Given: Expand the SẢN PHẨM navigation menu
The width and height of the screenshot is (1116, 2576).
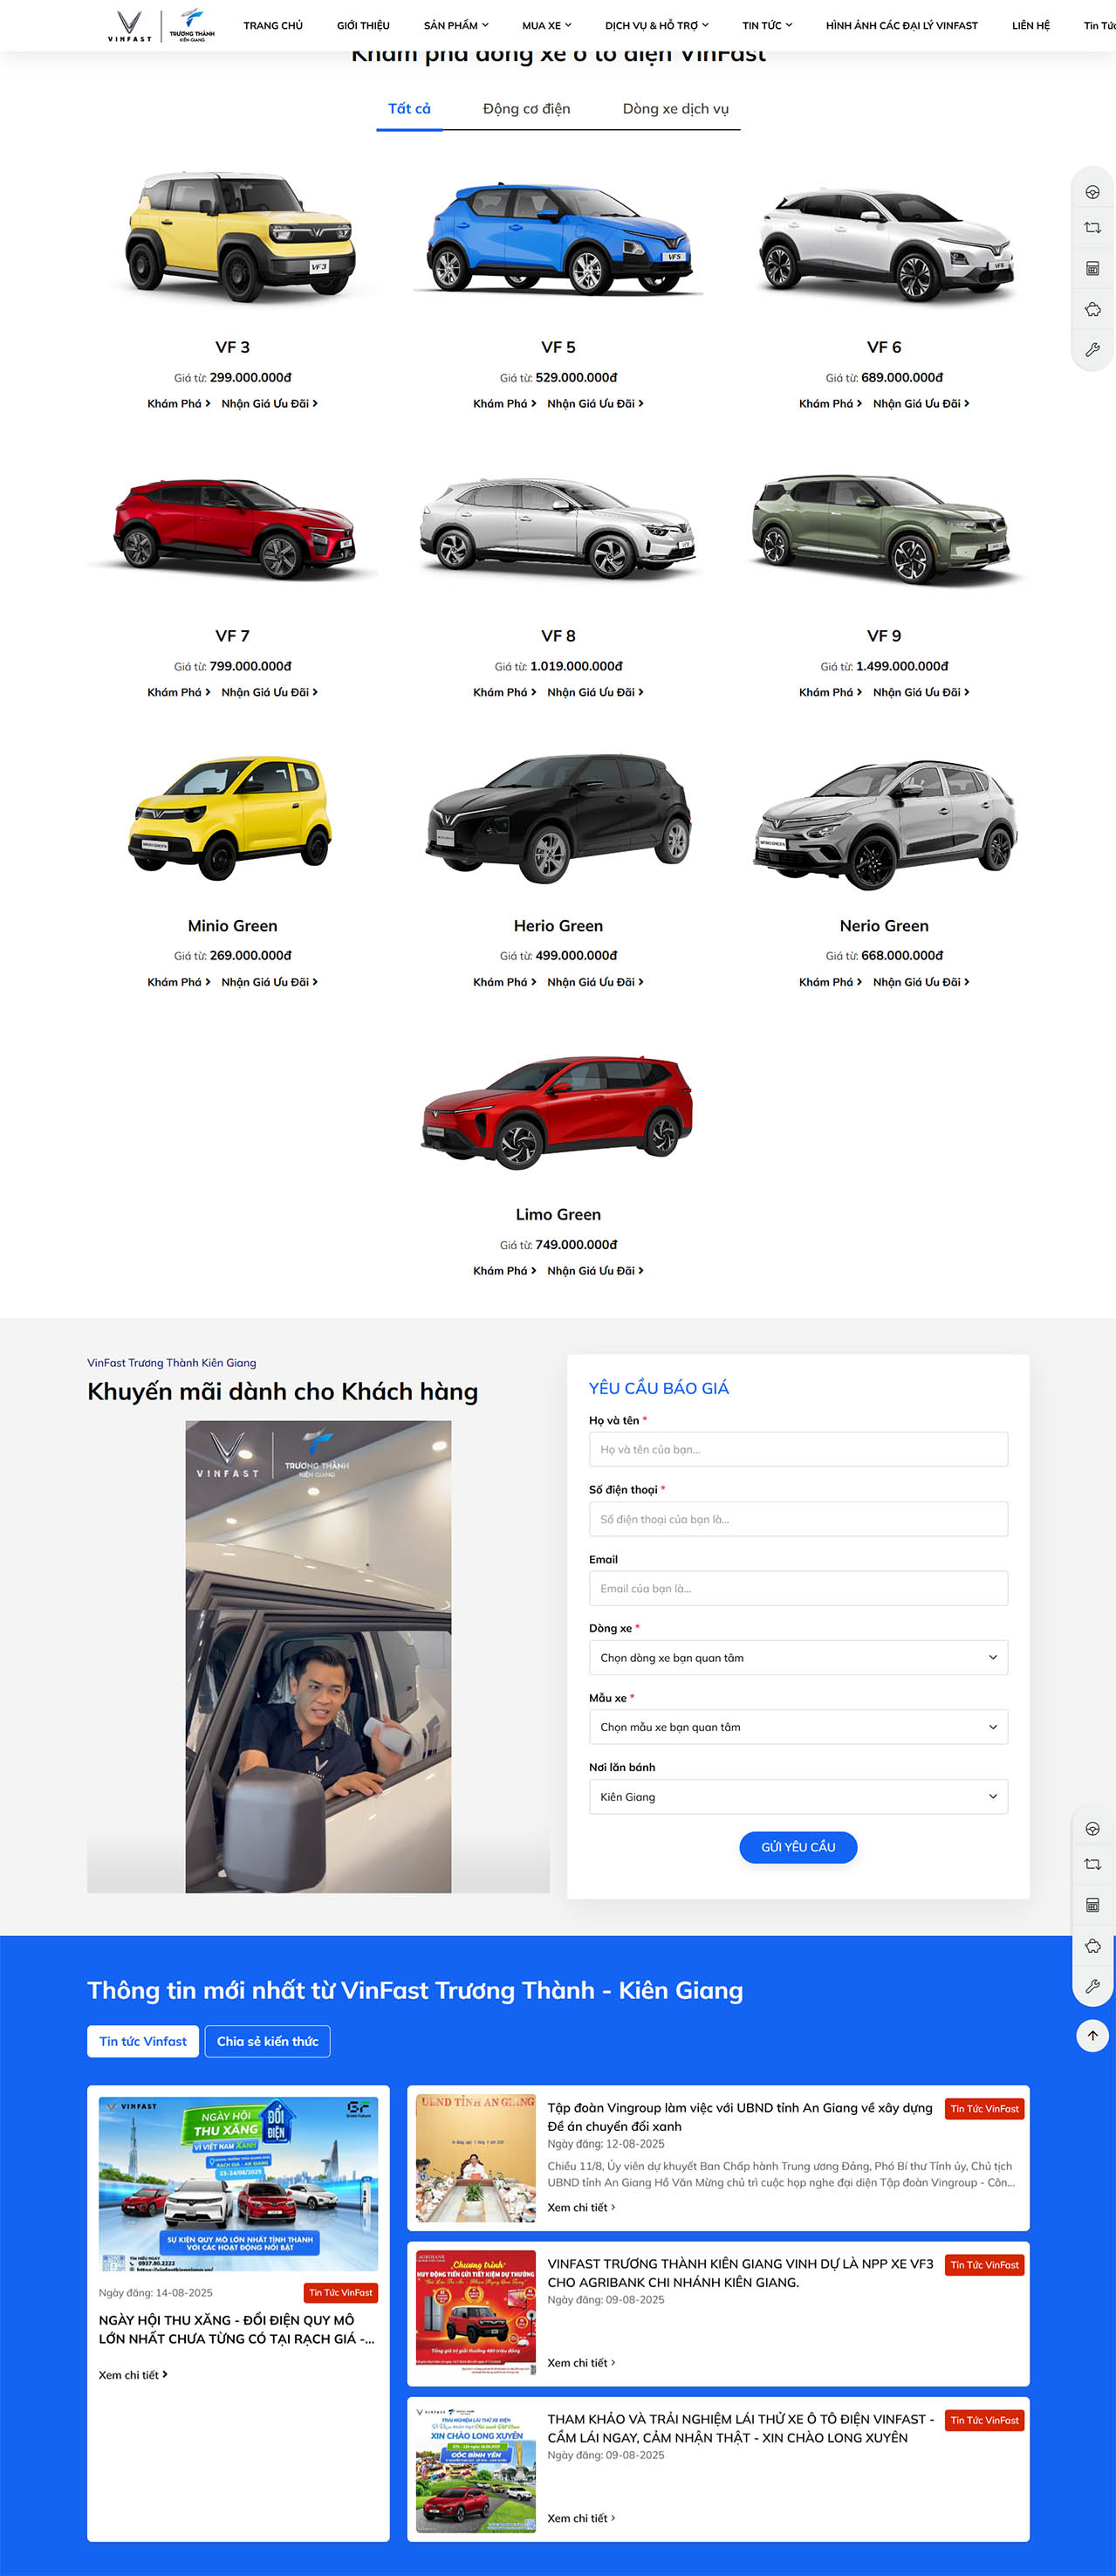Looking at the screenshot, I should click(456, 25).
